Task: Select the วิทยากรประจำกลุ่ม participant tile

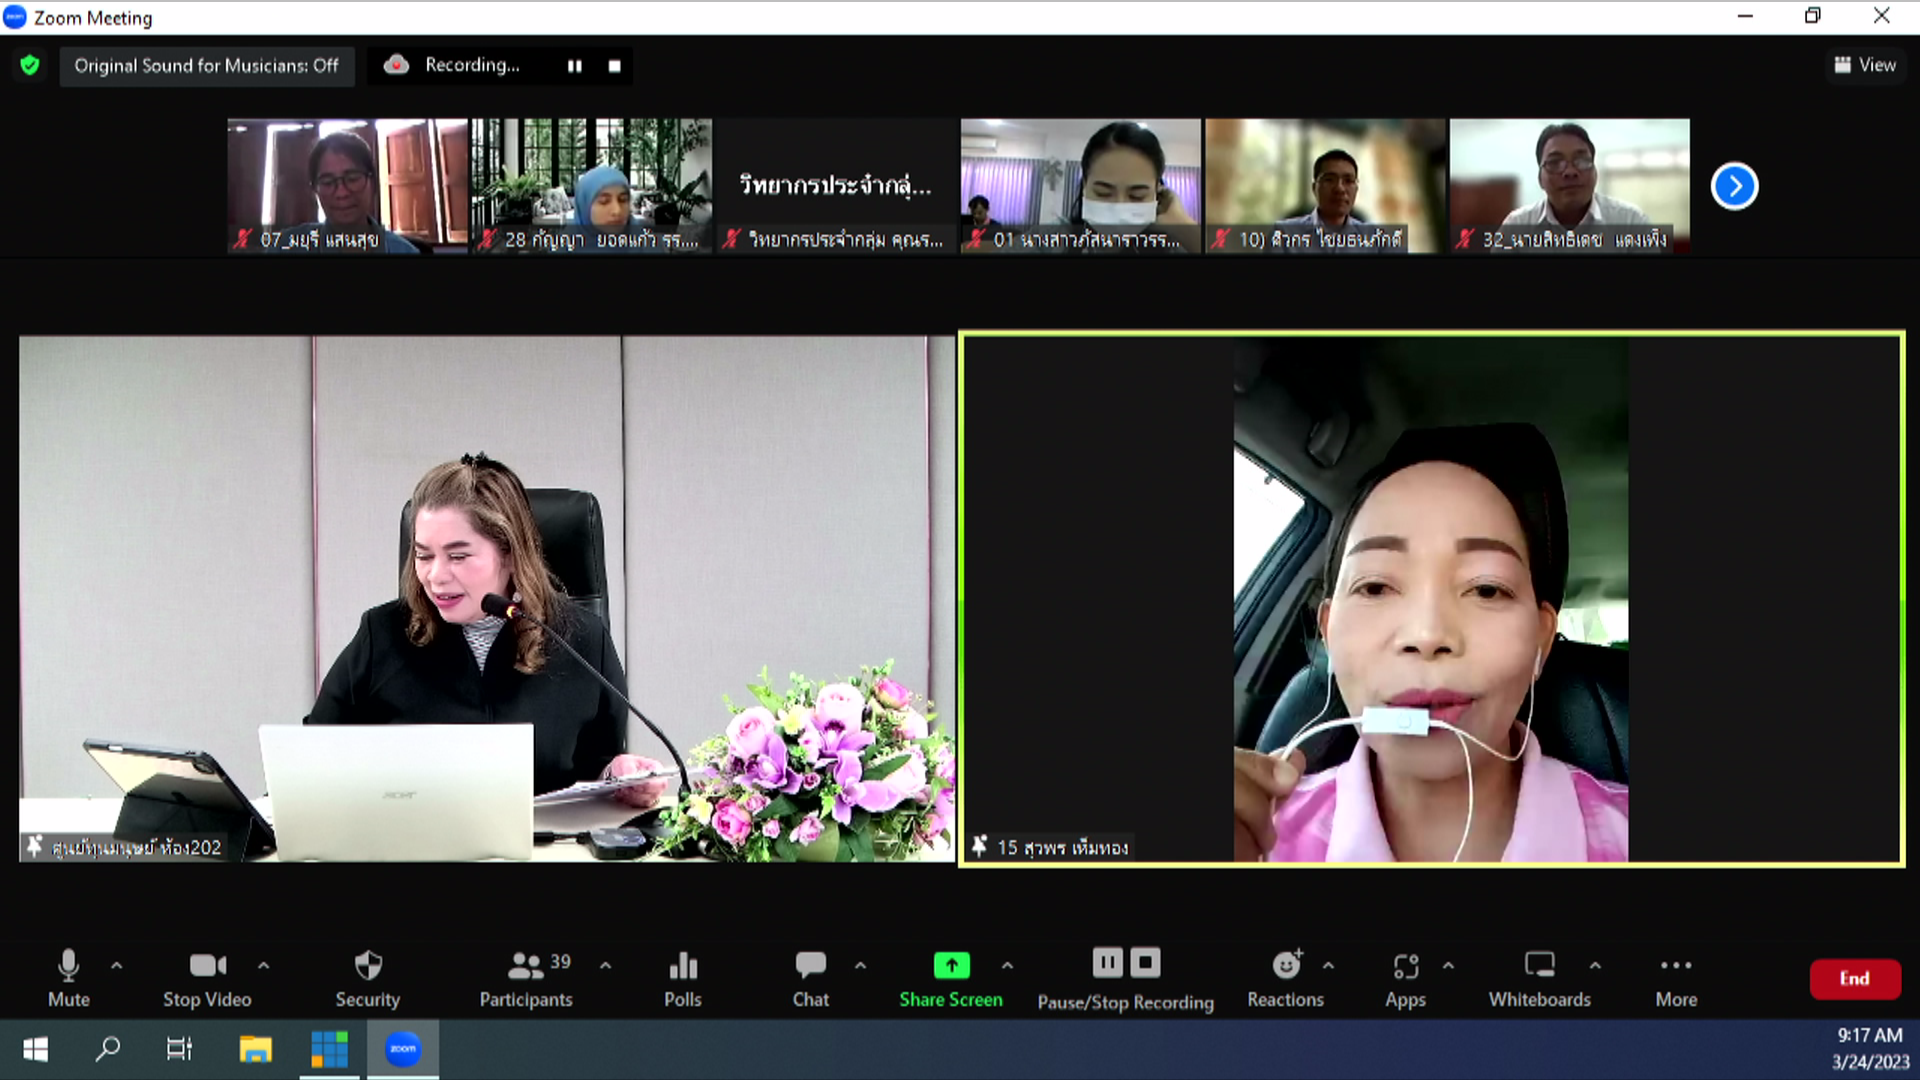Action: click(x=836, y=186)
